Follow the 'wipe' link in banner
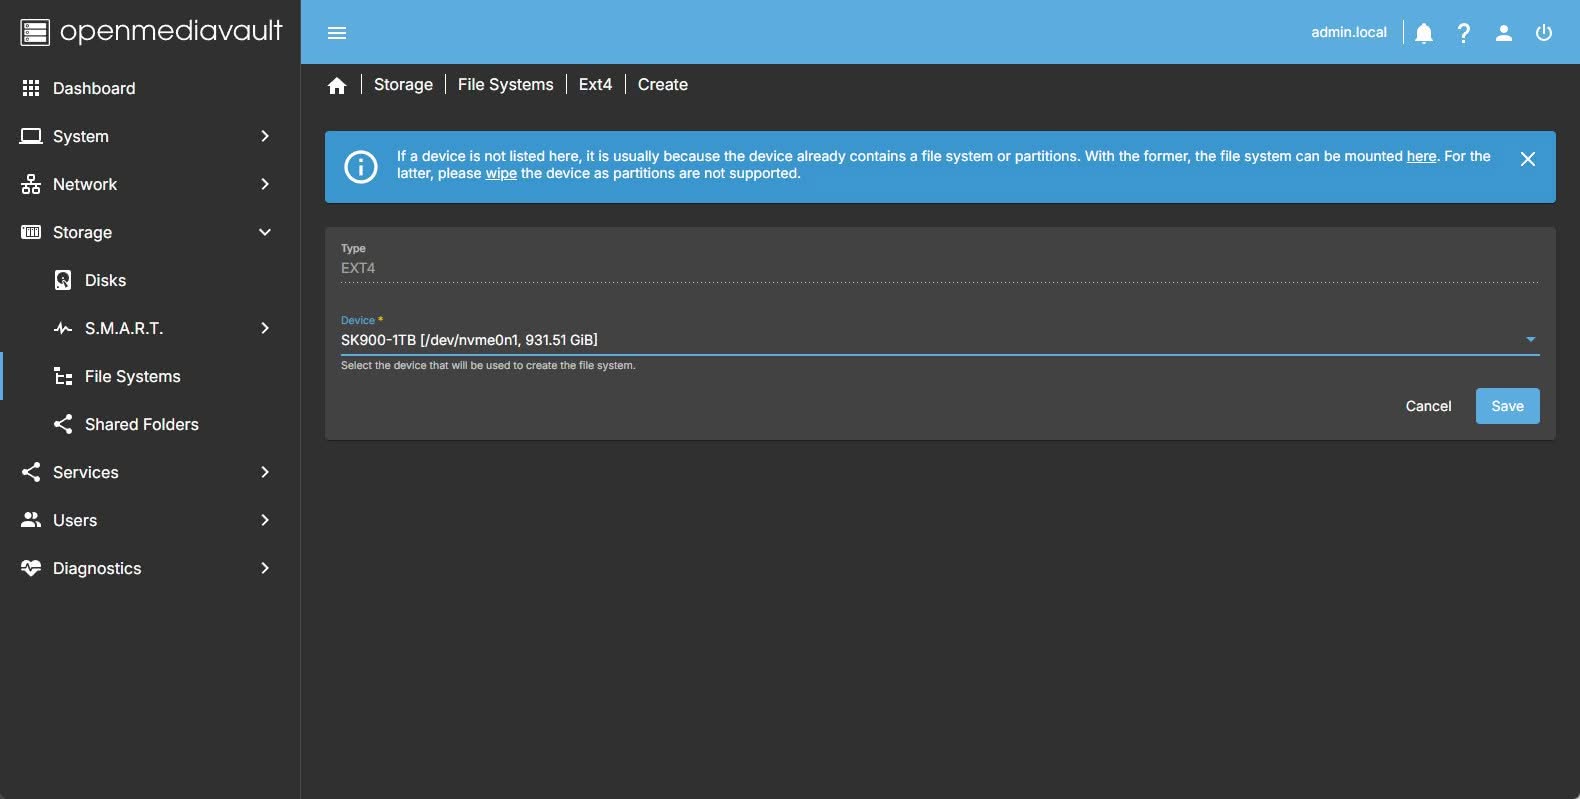 [x=501, y=173]
